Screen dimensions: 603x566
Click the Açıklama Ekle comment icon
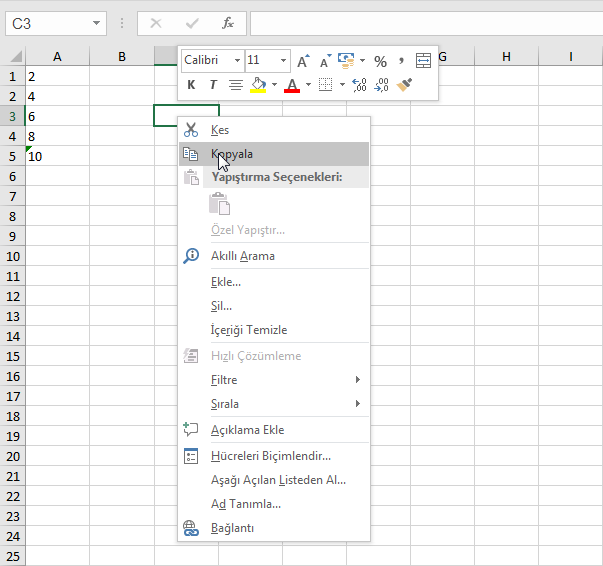click(191, 429)
